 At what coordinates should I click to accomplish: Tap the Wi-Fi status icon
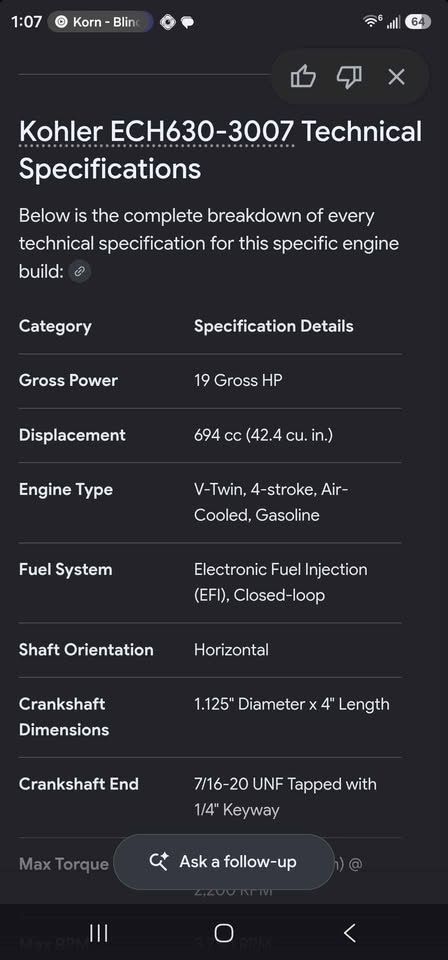point(371,21)
